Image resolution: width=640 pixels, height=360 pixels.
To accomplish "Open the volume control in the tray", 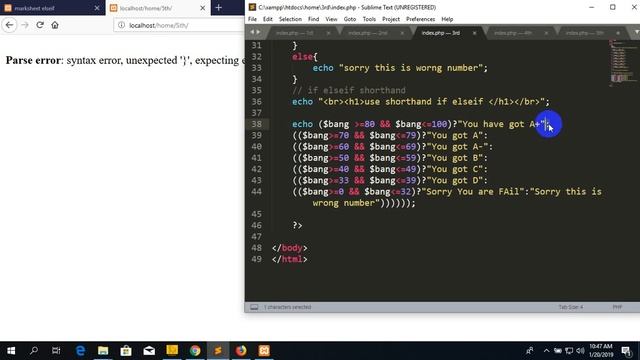I will click(580, 351).
